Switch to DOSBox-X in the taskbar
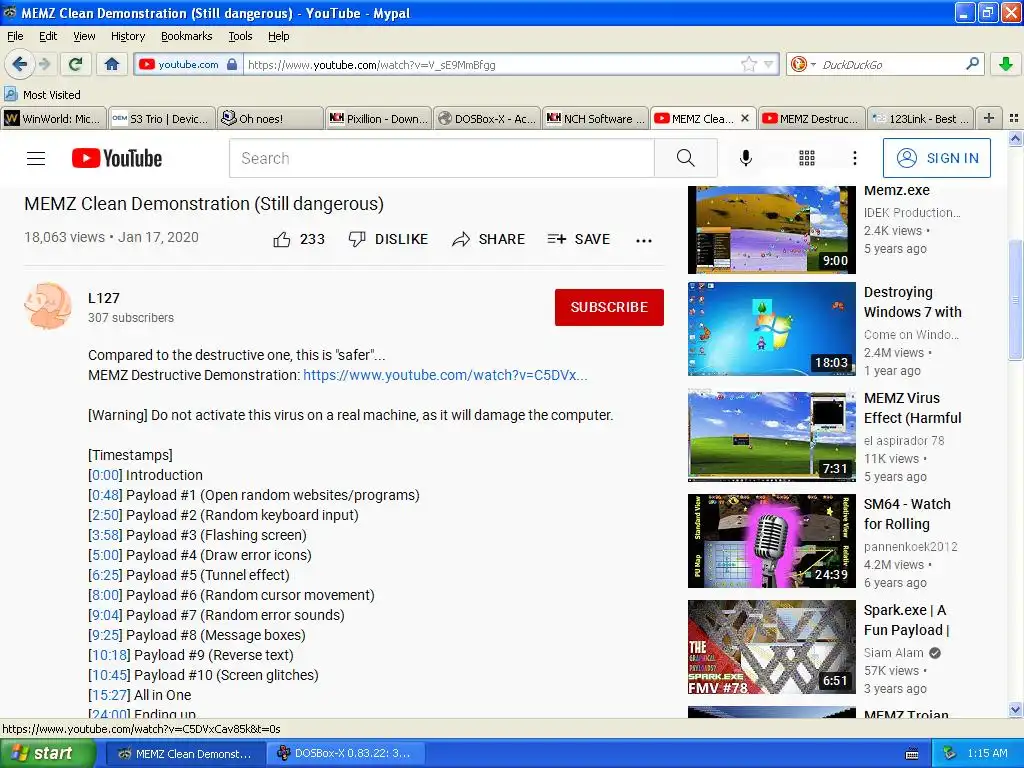 346,754
